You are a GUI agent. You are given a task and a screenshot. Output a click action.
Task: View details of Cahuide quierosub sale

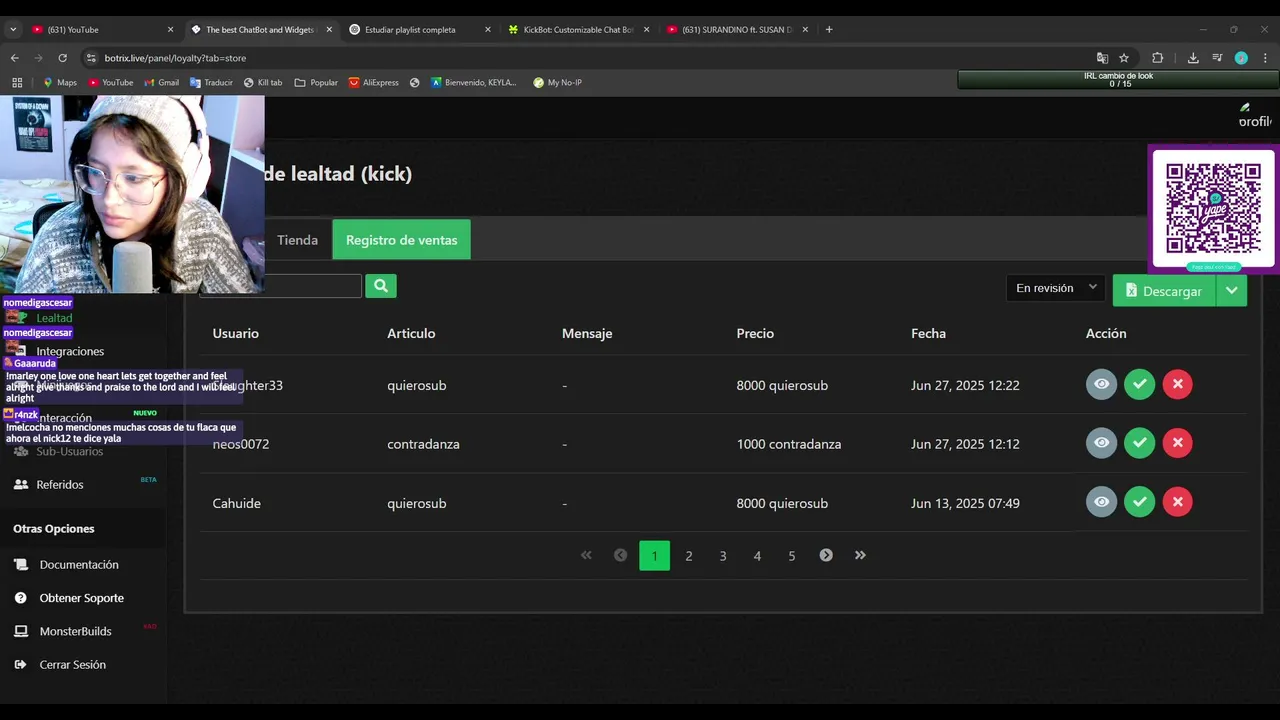point(1101,502)
